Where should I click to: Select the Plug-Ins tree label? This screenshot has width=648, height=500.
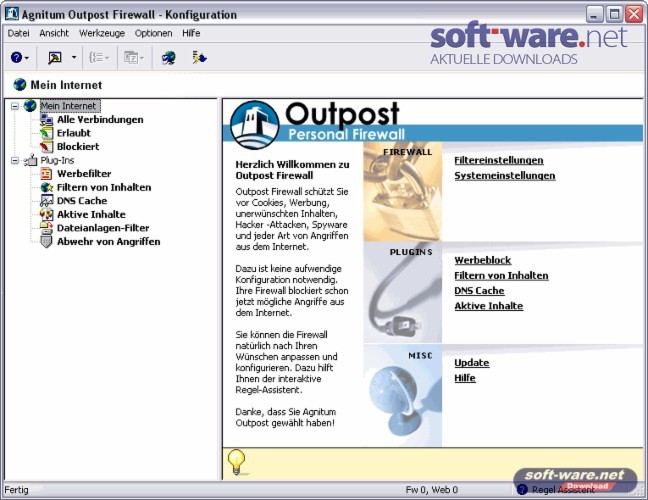click(x=57, y=160)
